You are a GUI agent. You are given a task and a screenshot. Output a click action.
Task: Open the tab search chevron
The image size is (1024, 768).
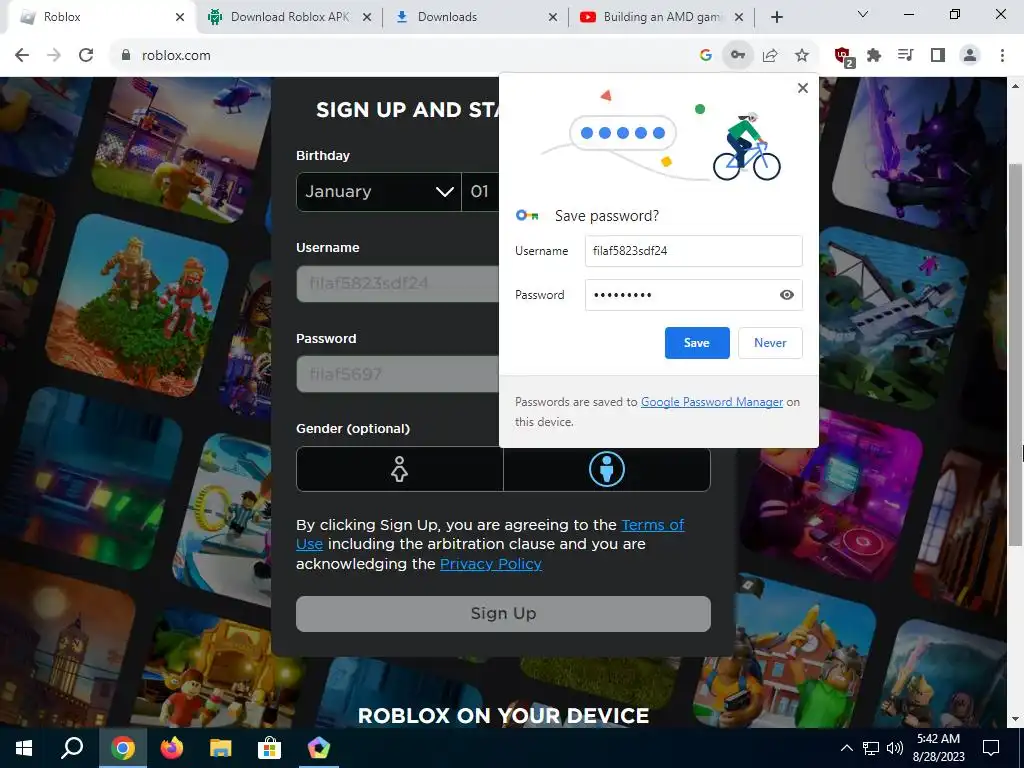click(863, 14)
